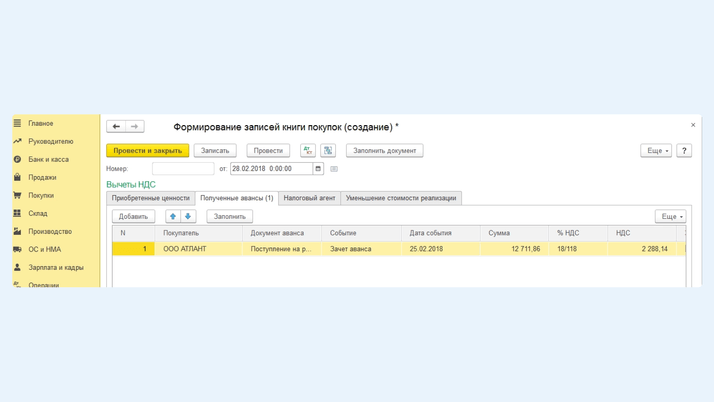Move row up with blue arrow
Screen dimensions: 714x402
(173, 216)
